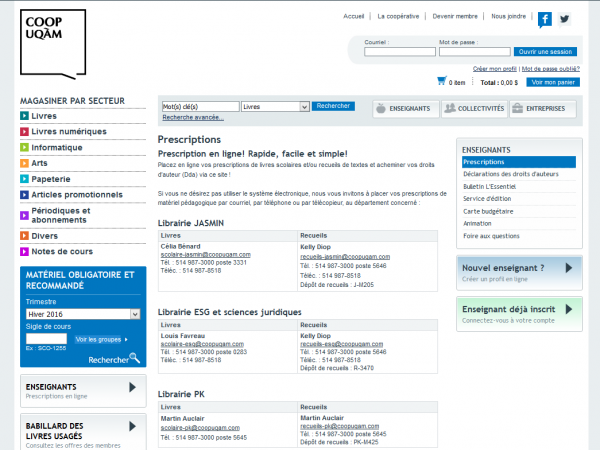Click the recueils-pk email link
This screenshot has height=450, width=600.
pyautogui.click(x=339, y=426)
